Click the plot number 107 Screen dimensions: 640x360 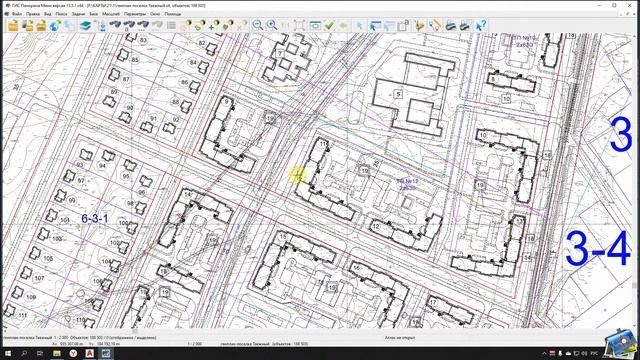pos(39,278)
